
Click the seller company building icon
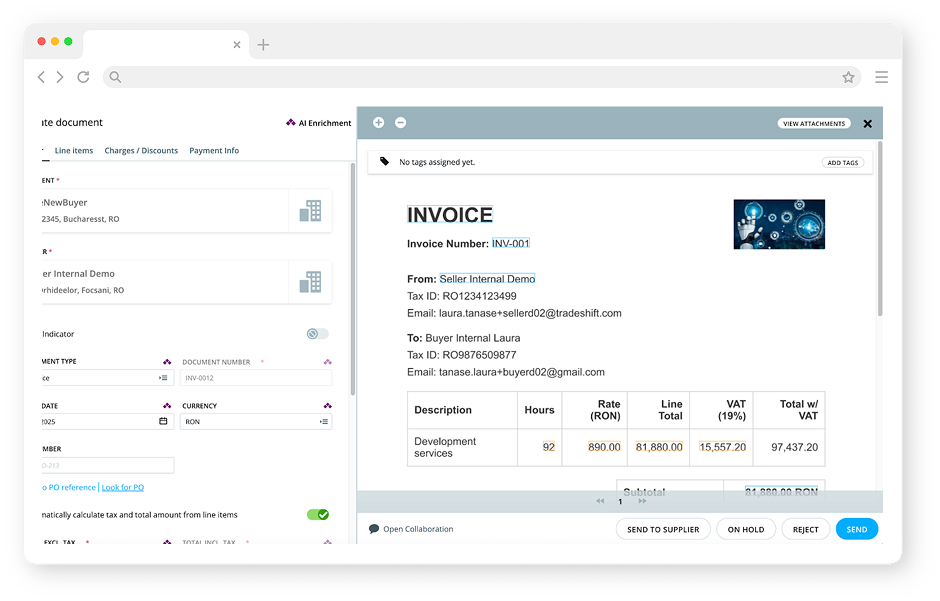tap(310, 282)
